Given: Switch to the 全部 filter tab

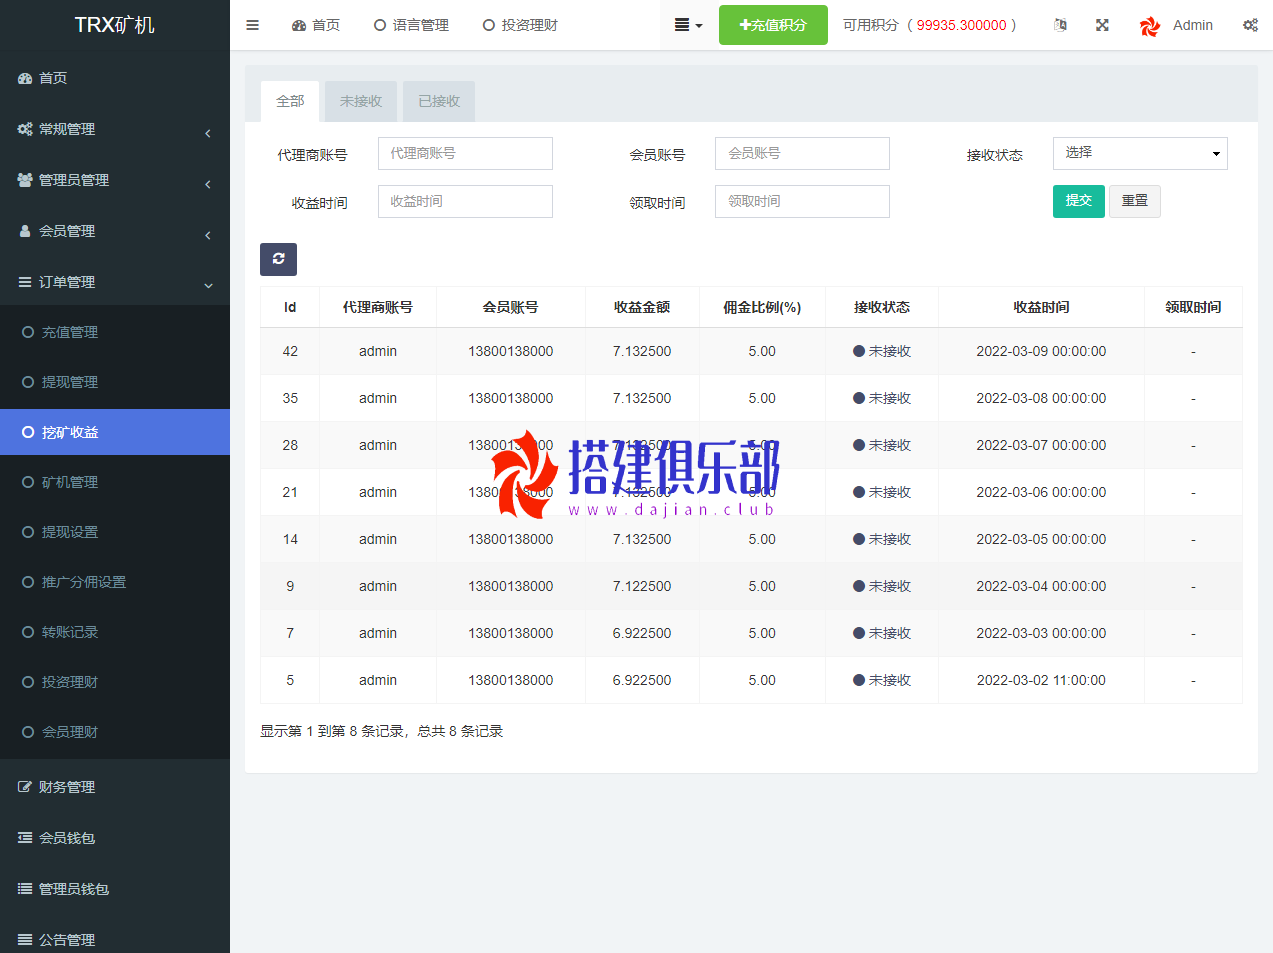Looking at the screenshot, I should (x=290, y=101).
